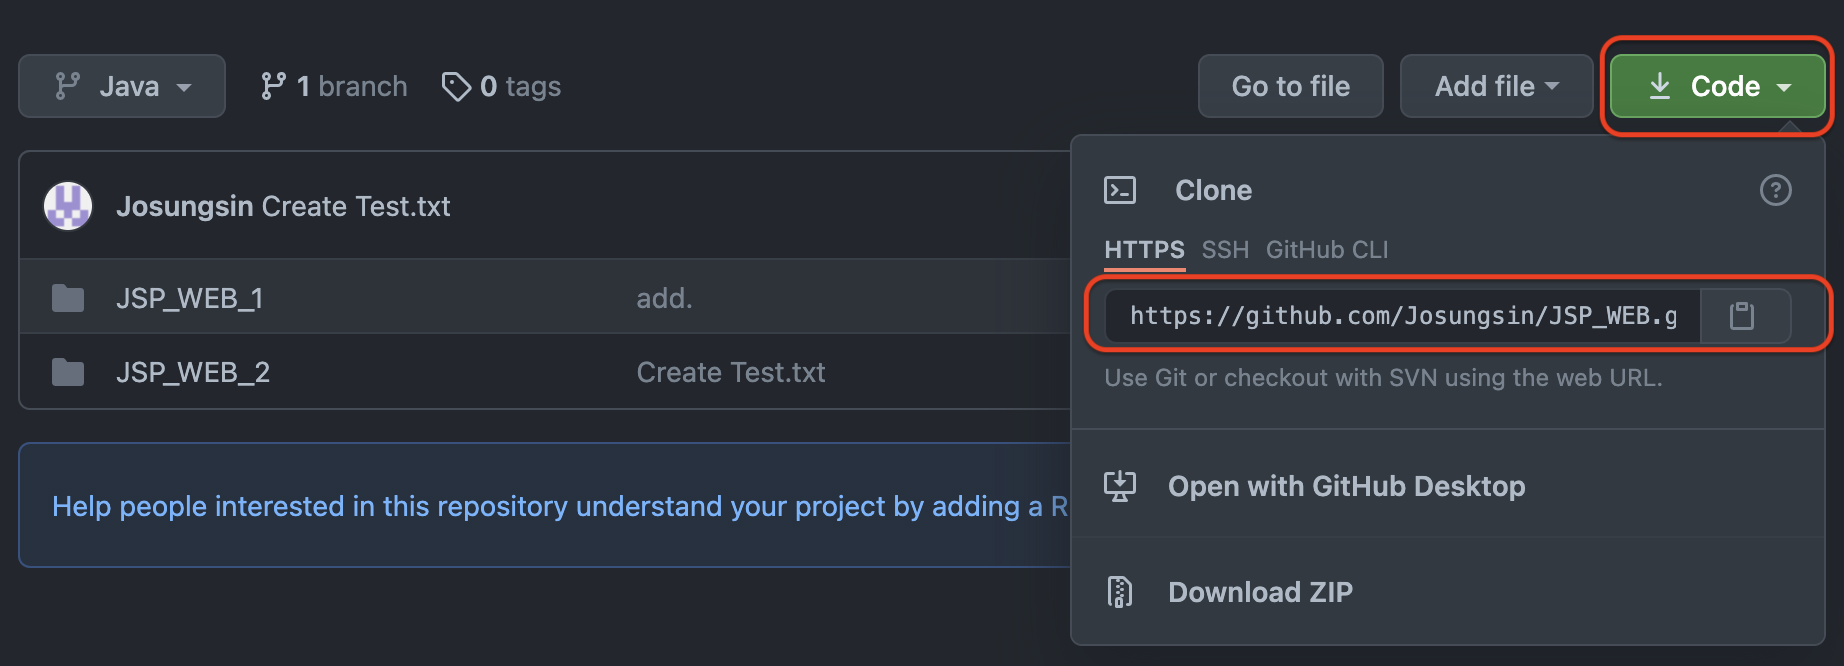The image size is (1844, 666).
Task: Click the clone help question mark icon
Action: tap(1776, 190)
